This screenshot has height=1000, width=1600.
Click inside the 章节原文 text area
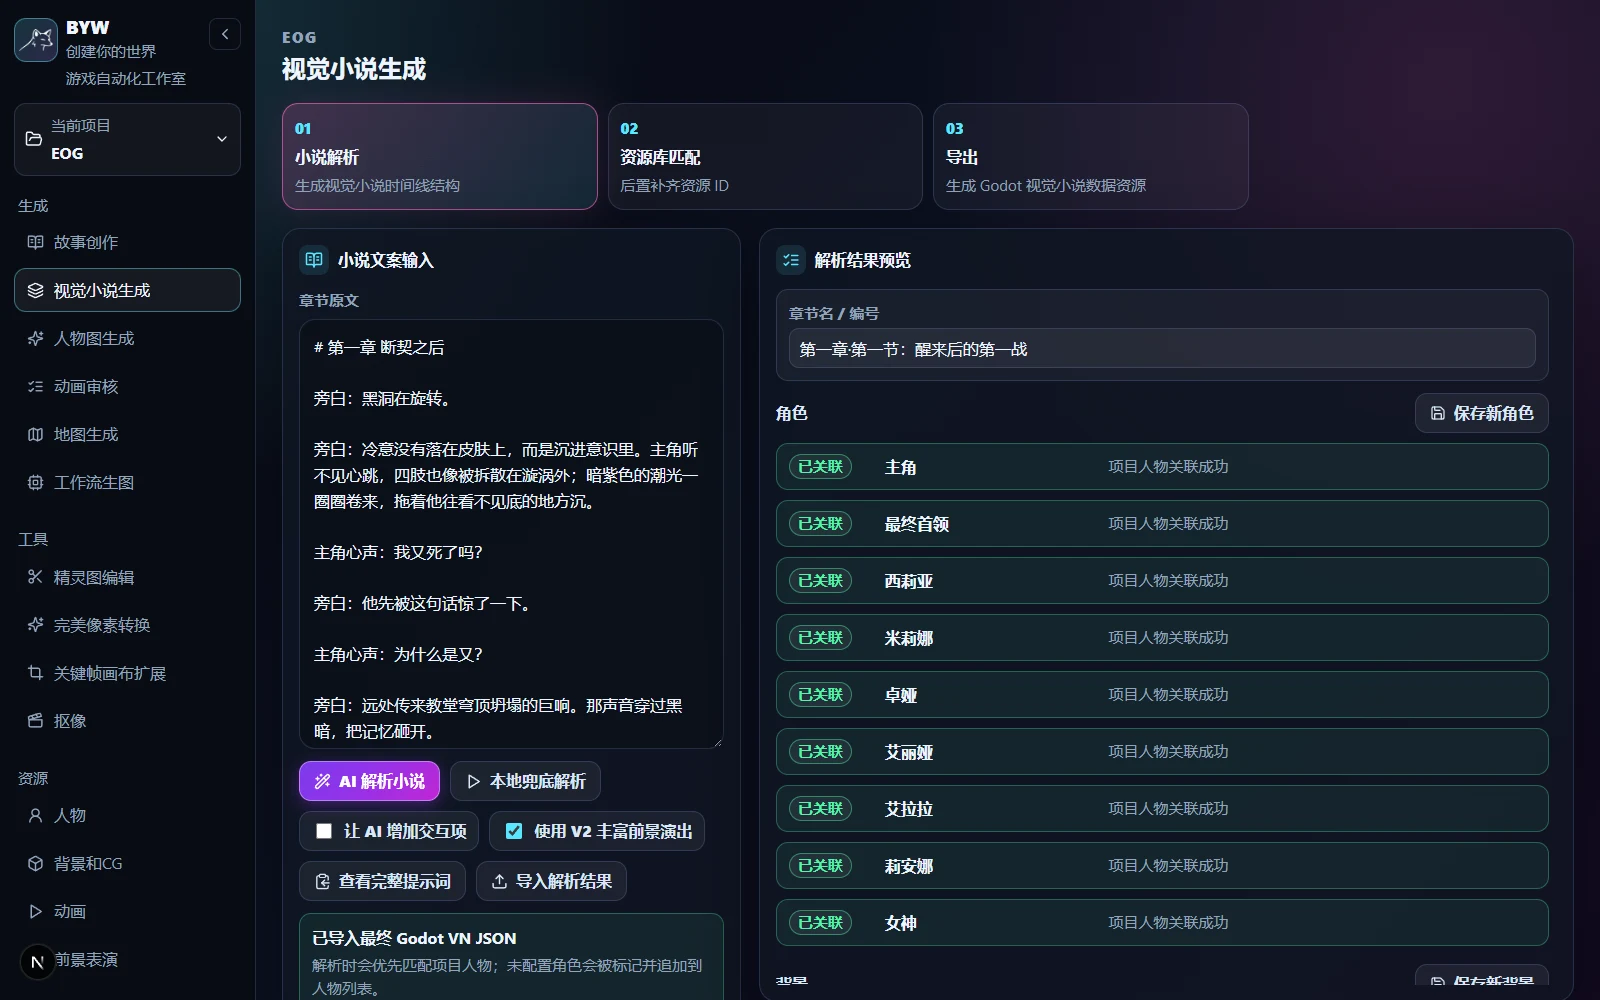click(x=511, y=534)
